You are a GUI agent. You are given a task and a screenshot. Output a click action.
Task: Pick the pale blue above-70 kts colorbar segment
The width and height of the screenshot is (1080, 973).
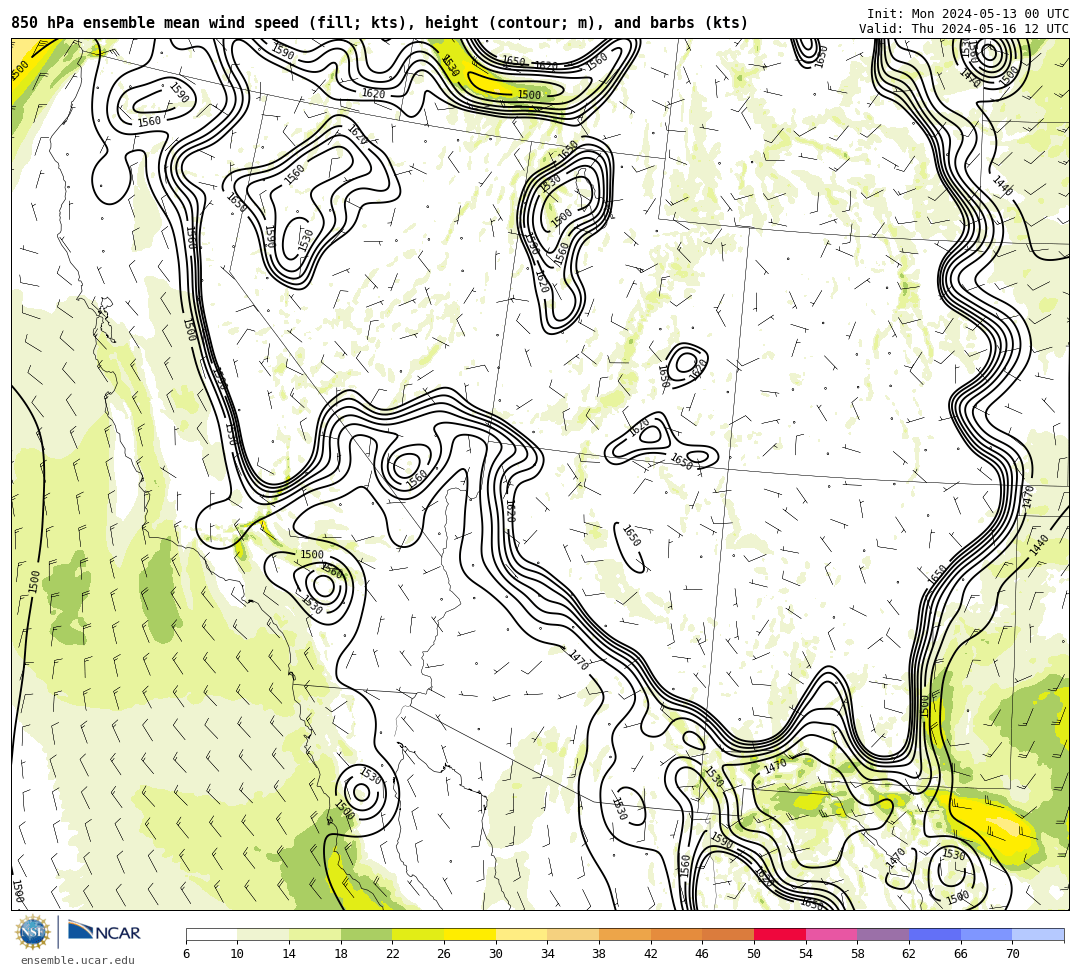coord(1038,934)
